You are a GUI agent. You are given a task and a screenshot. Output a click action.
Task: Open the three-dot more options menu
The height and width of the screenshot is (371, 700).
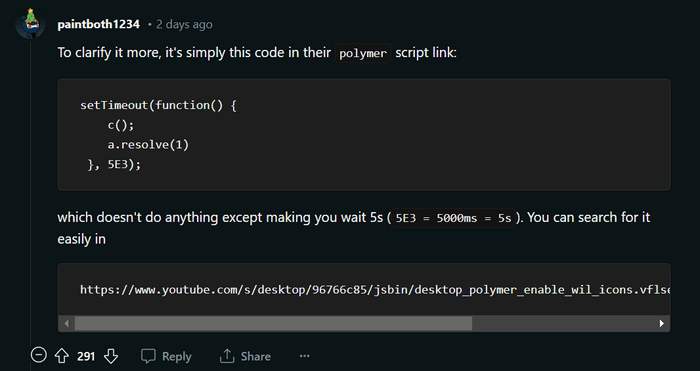pos(304,356)
